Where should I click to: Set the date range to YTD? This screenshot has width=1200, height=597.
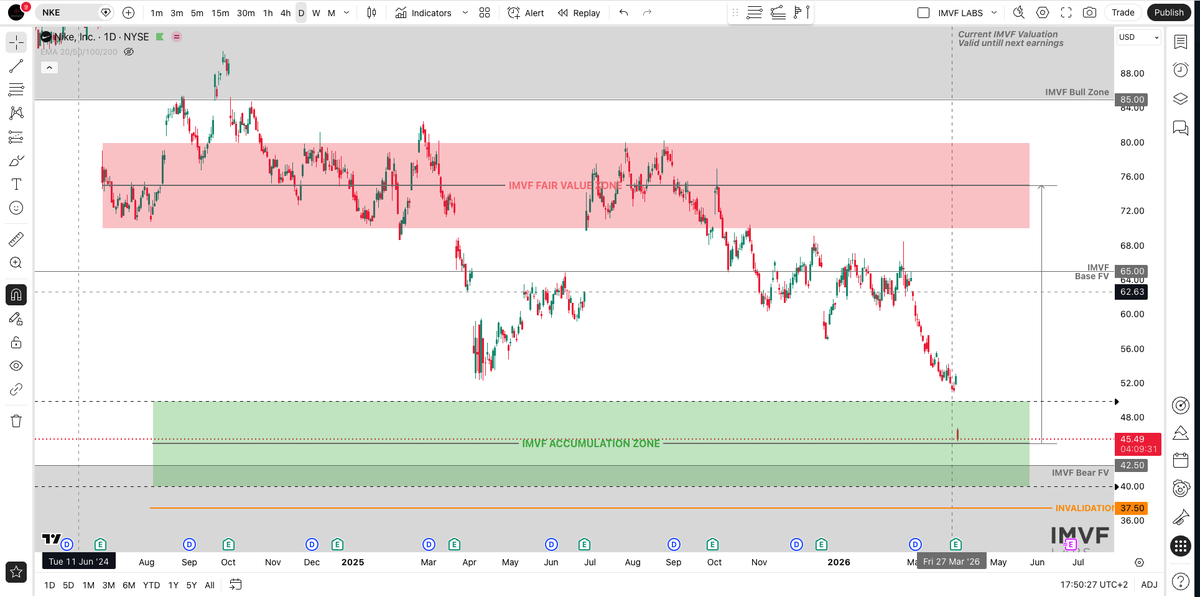pos(151,585)
